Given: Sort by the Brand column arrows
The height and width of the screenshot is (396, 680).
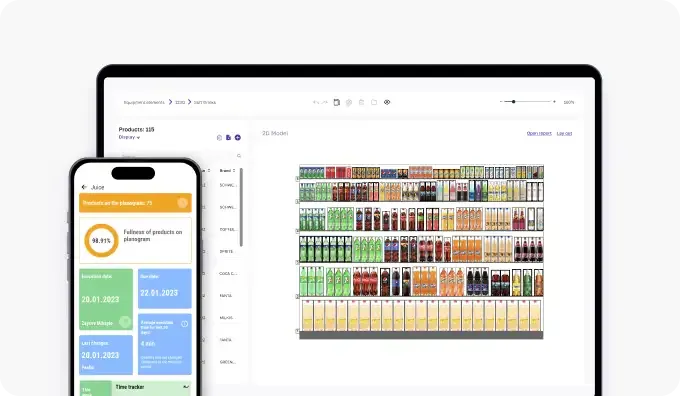Looking at the screenshot, I should (234, 170).
